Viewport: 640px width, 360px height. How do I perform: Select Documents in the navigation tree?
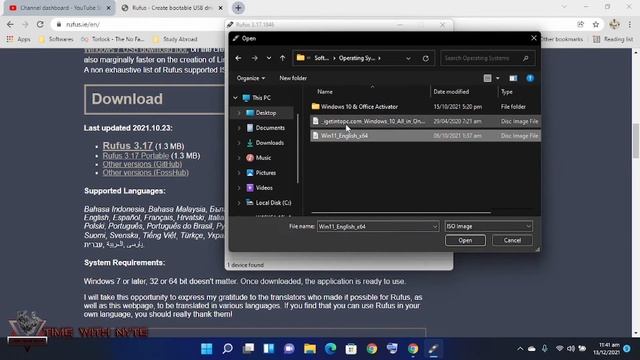point(270,128)
